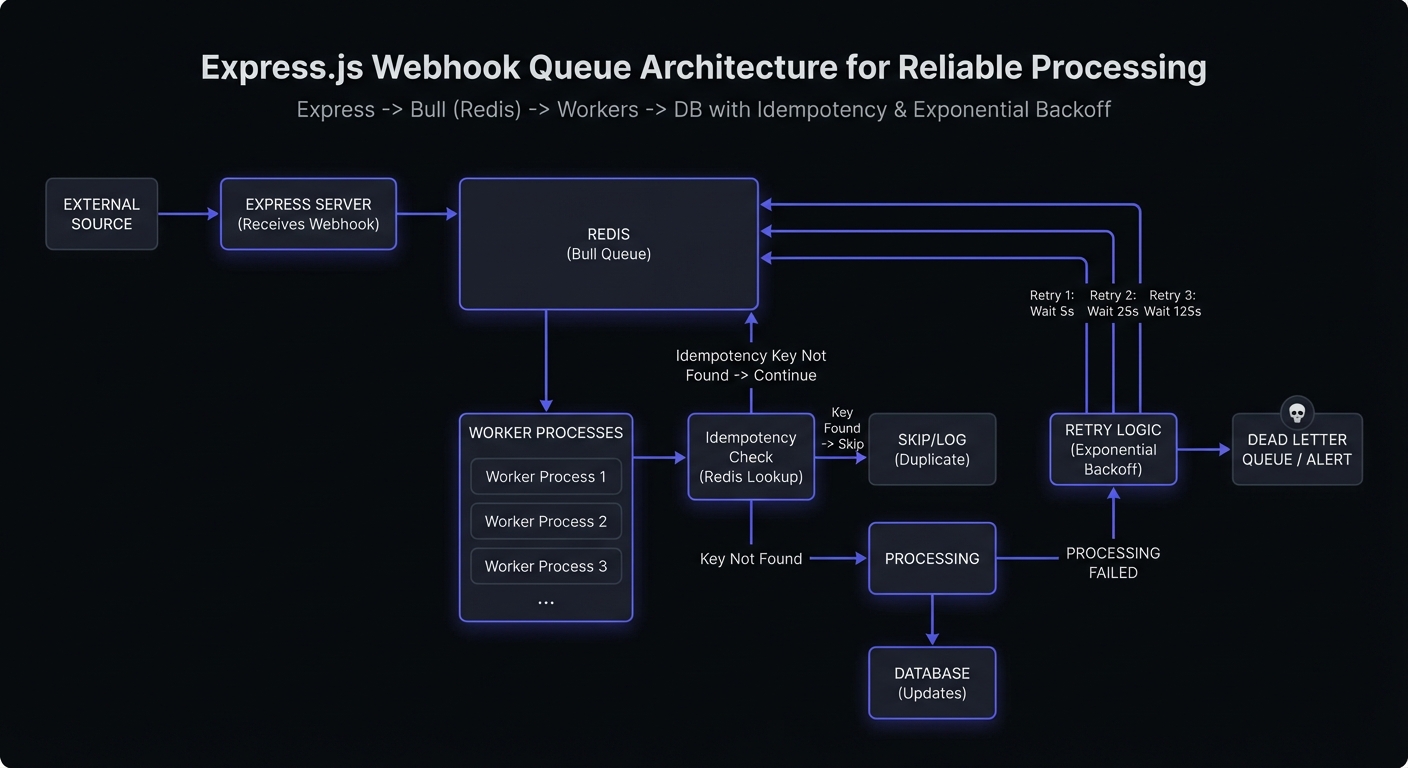Screen dimensions: 1408x768
Task: Click the Retry 1: Wait 5s label
Action: click(x=1052, y=303)
